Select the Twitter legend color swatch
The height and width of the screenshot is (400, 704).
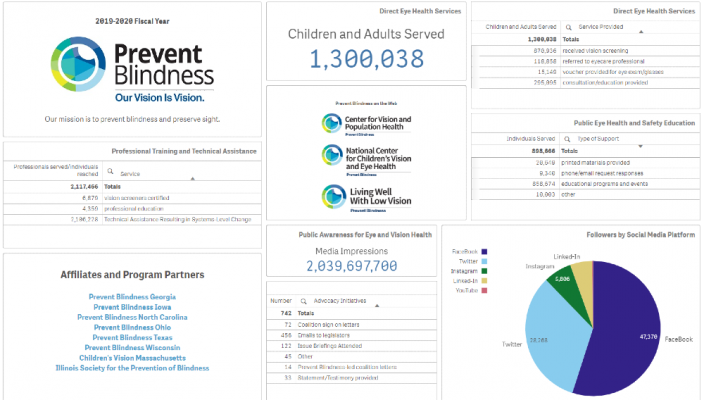pos(484,261)
